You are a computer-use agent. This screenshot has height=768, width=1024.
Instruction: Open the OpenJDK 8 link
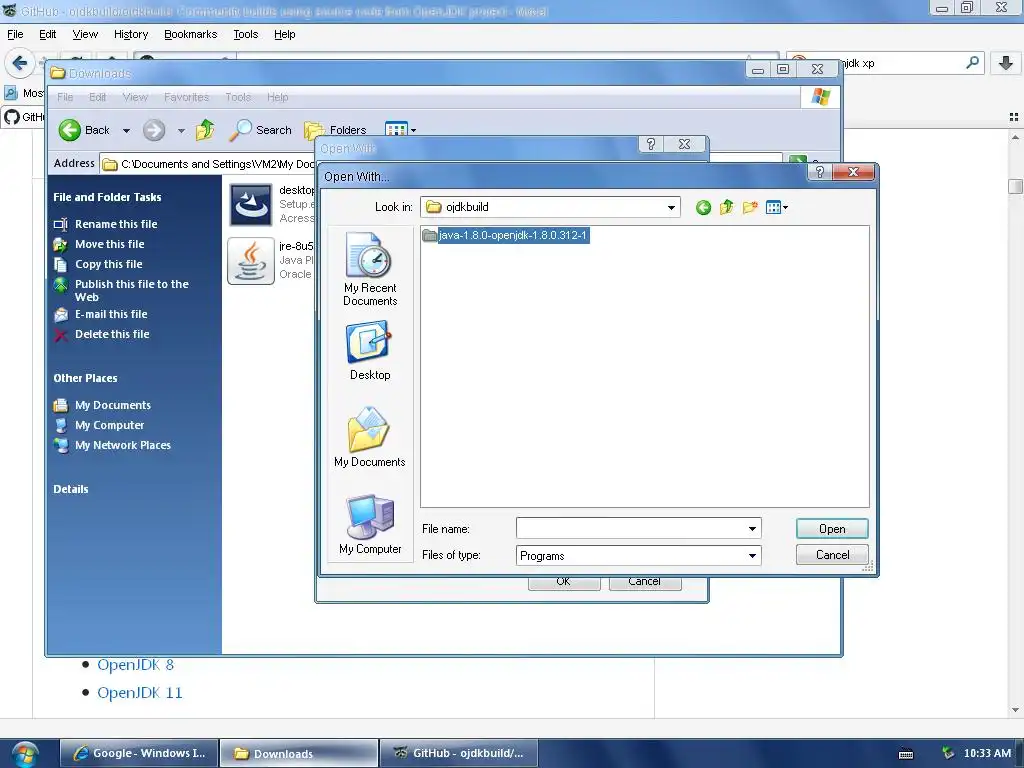click(135, 665)
